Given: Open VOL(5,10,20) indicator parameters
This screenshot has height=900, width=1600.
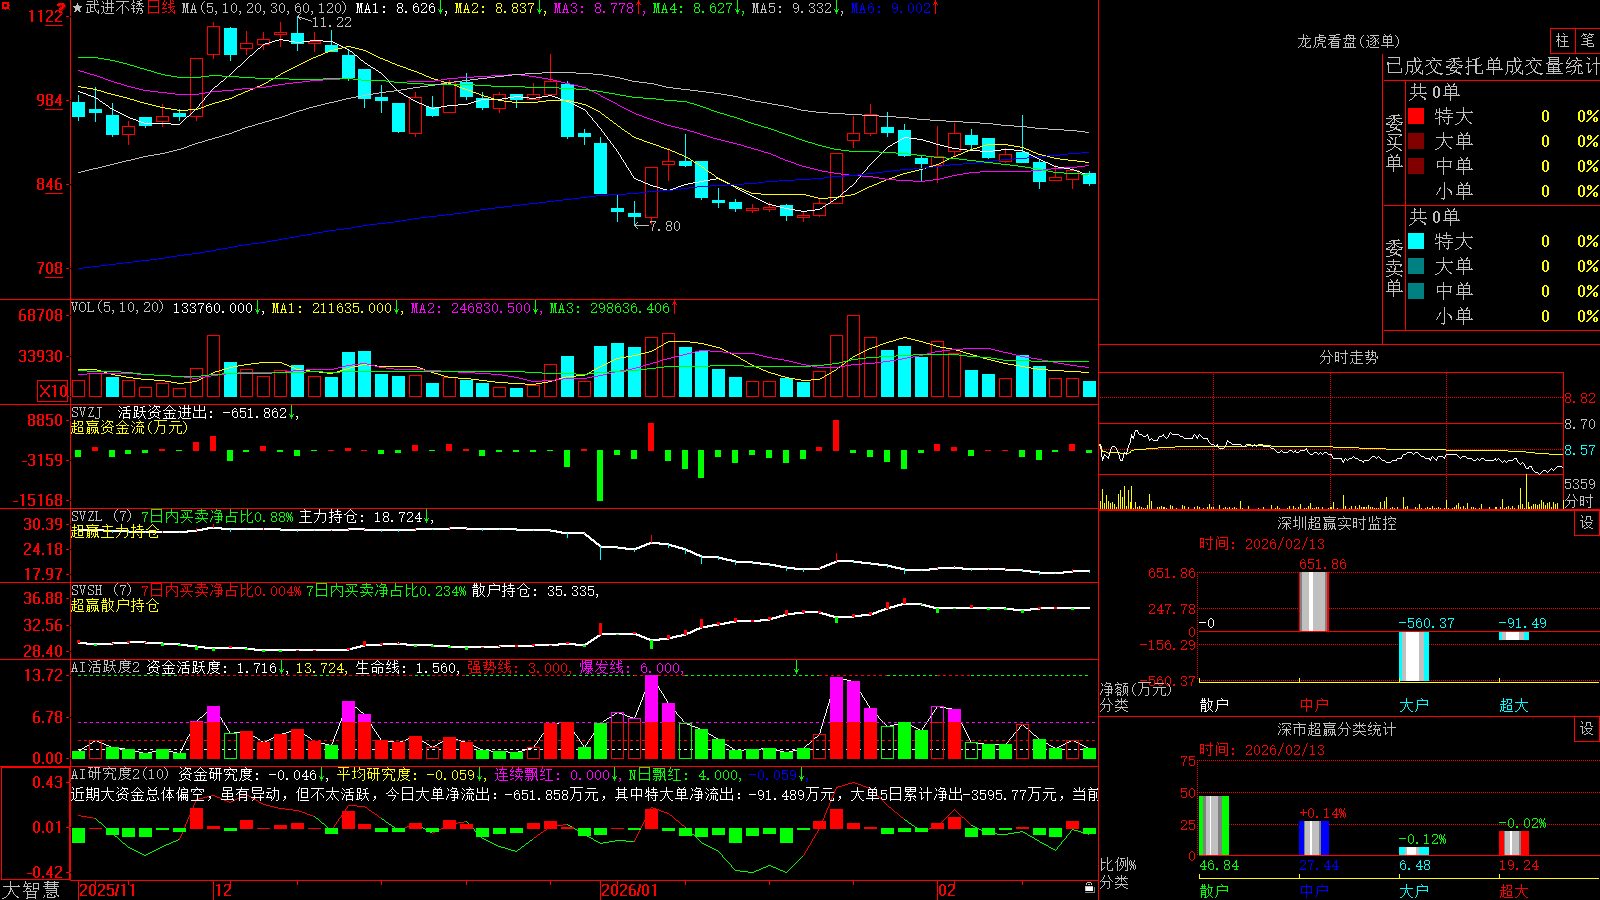Looking at the screenshot, I should point(117,308).
